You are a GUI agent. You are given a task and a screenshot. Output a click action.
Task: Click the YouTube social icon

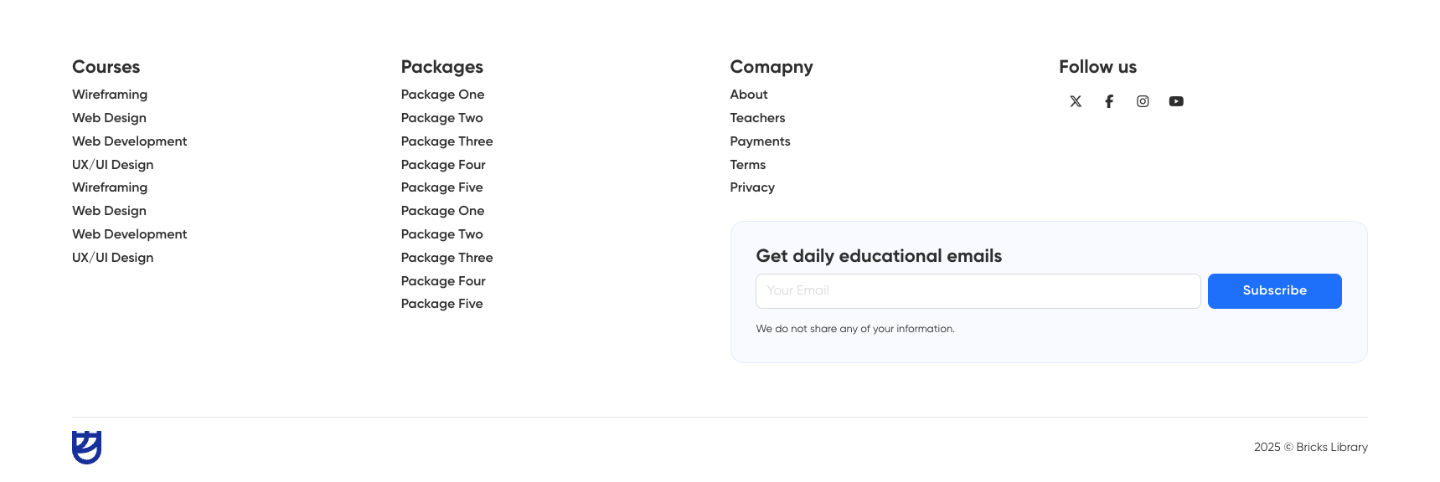pyautogui.click(x=1176, y=101)
